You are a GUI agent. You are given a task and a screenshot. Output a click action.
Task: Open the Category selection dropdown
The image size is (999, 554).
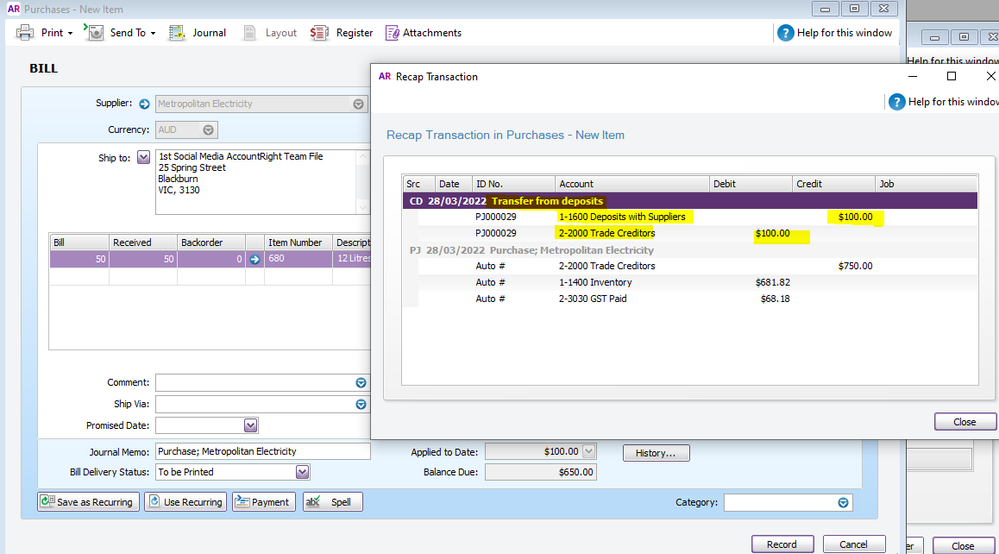click(x=843, y=503)
